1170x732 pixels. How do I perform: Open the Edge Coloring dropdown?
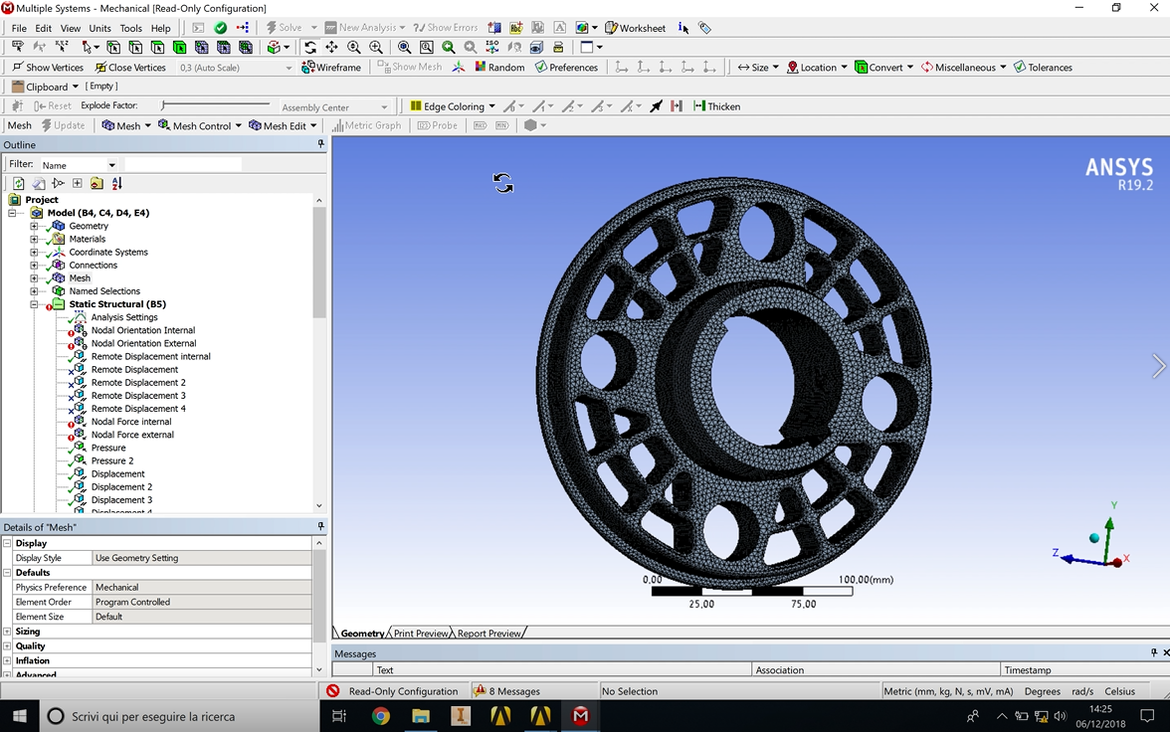point(453,106)
